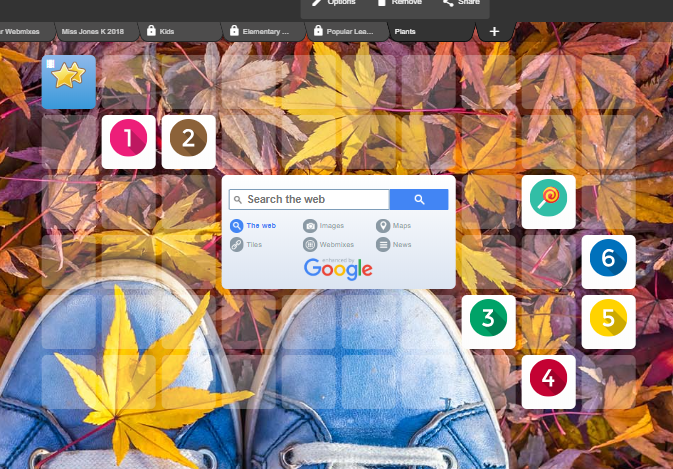Switch to the Webmixes tab
The height and width of the screenshot is (469, 673).
26,32
